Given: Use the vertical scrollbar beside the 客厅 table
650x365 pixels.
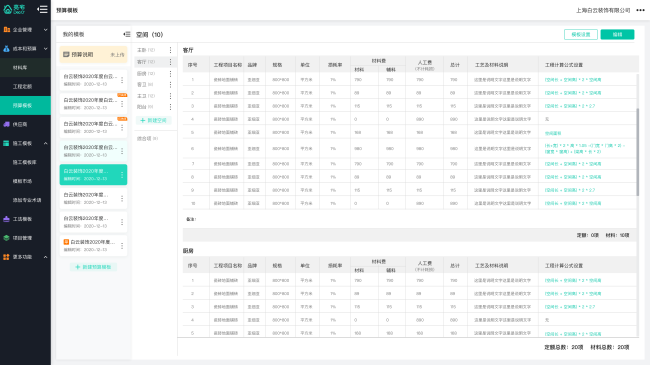Looking at the screenshot, I should click(638, 151).
